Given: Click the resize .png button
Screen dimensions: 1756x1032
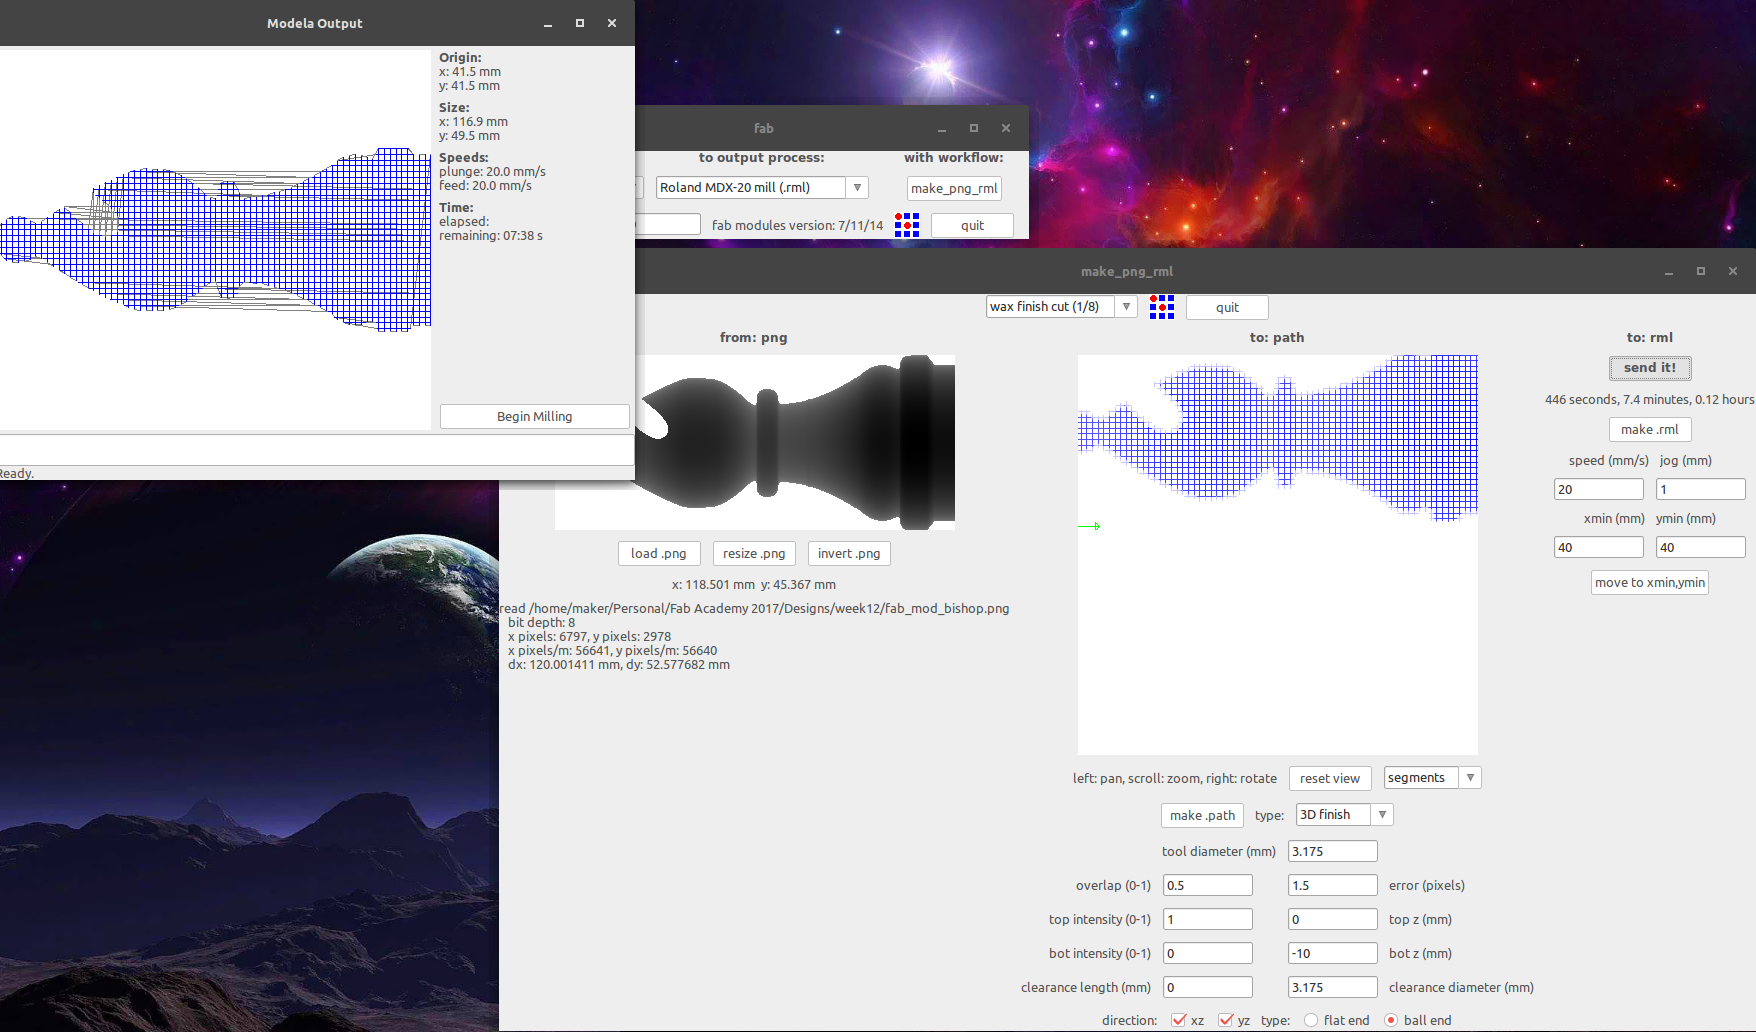Looking at the screenshot, I should [x=754, y=553].
